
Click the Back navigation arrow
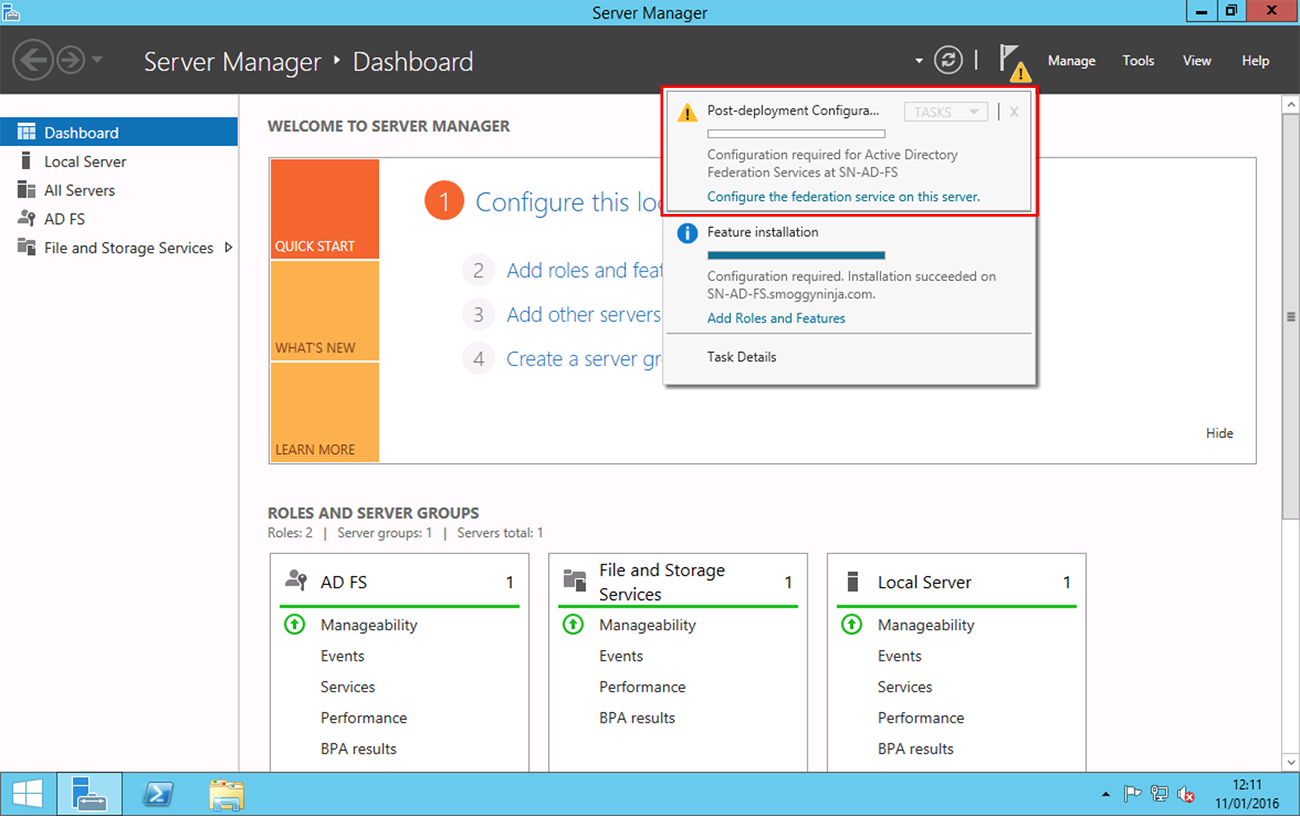(x=32, y=60)
